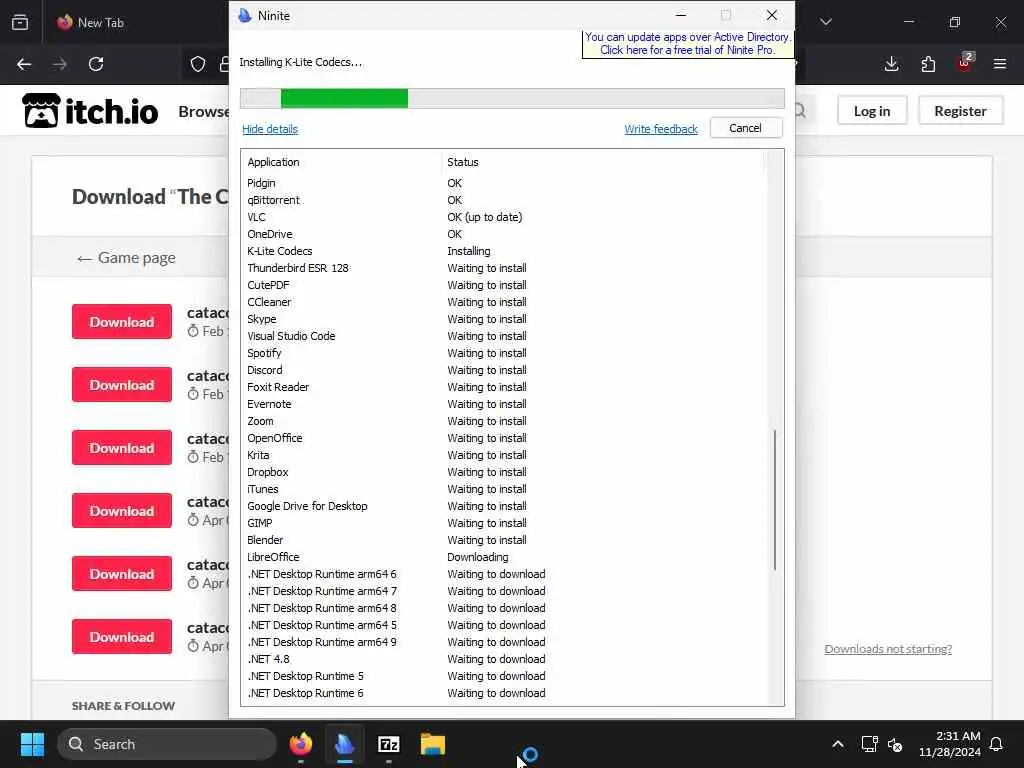1024x768 pixels.
Task: Reload the page in Firefox
Action: click(96, 64)
